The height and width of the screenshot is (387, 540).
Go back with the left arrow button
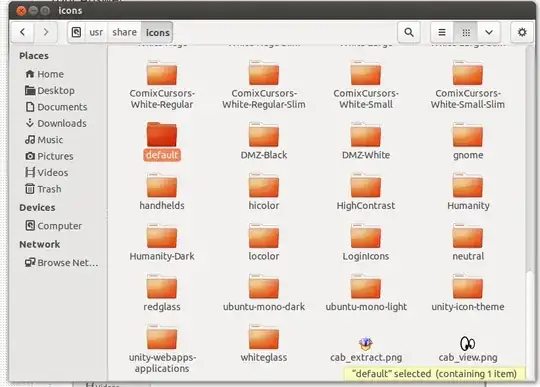click(23, 32)
